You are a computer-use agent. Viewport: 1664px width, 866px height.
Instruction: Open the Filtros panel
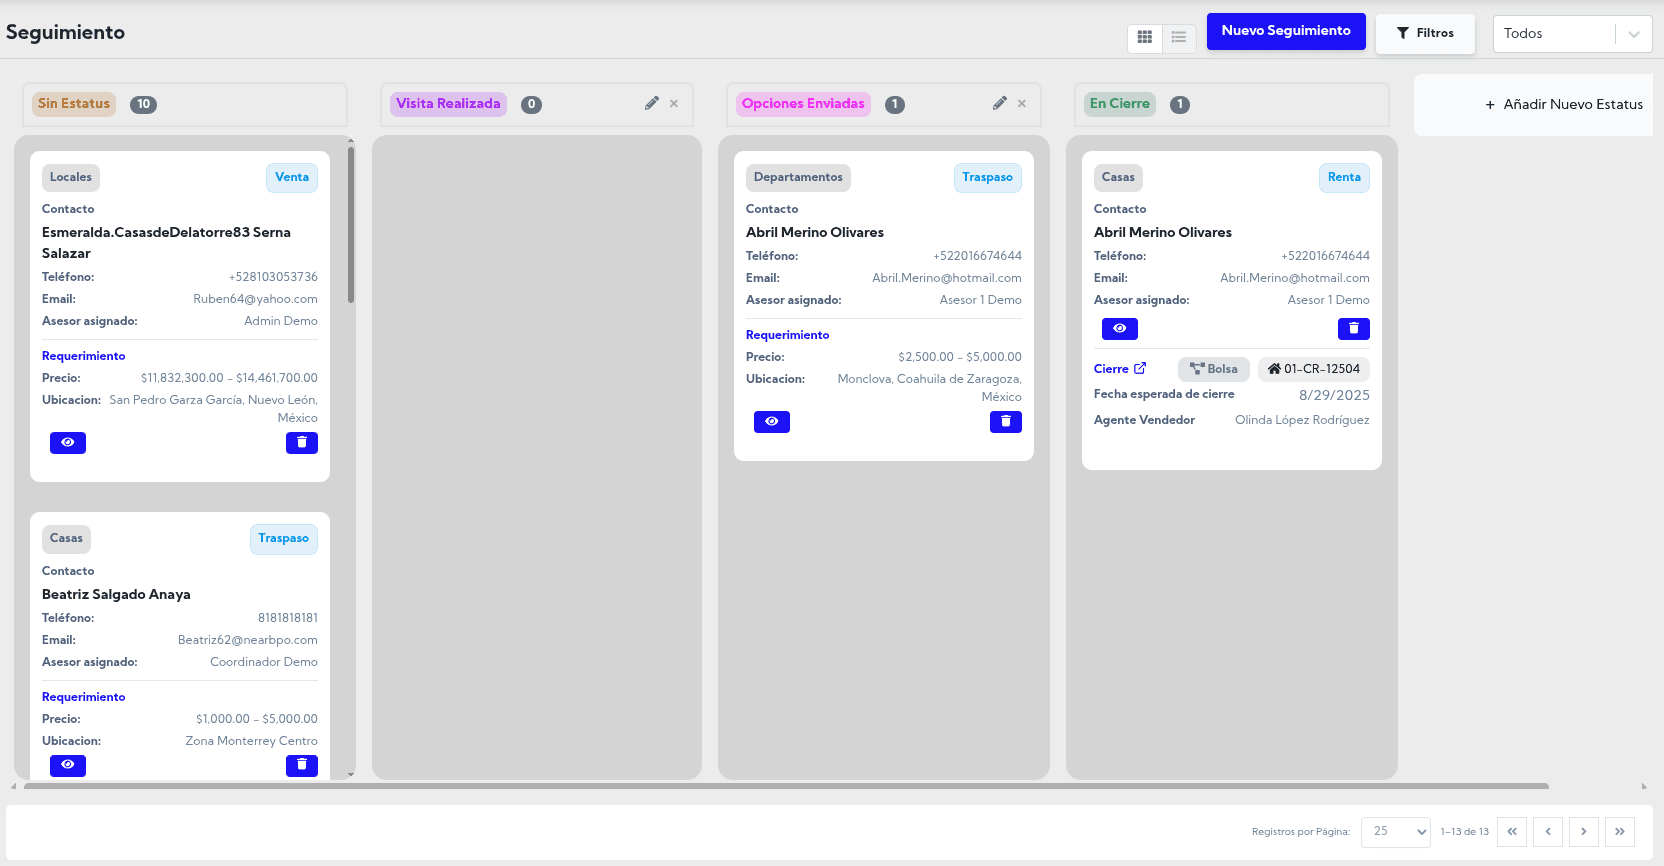[1425, 33]
